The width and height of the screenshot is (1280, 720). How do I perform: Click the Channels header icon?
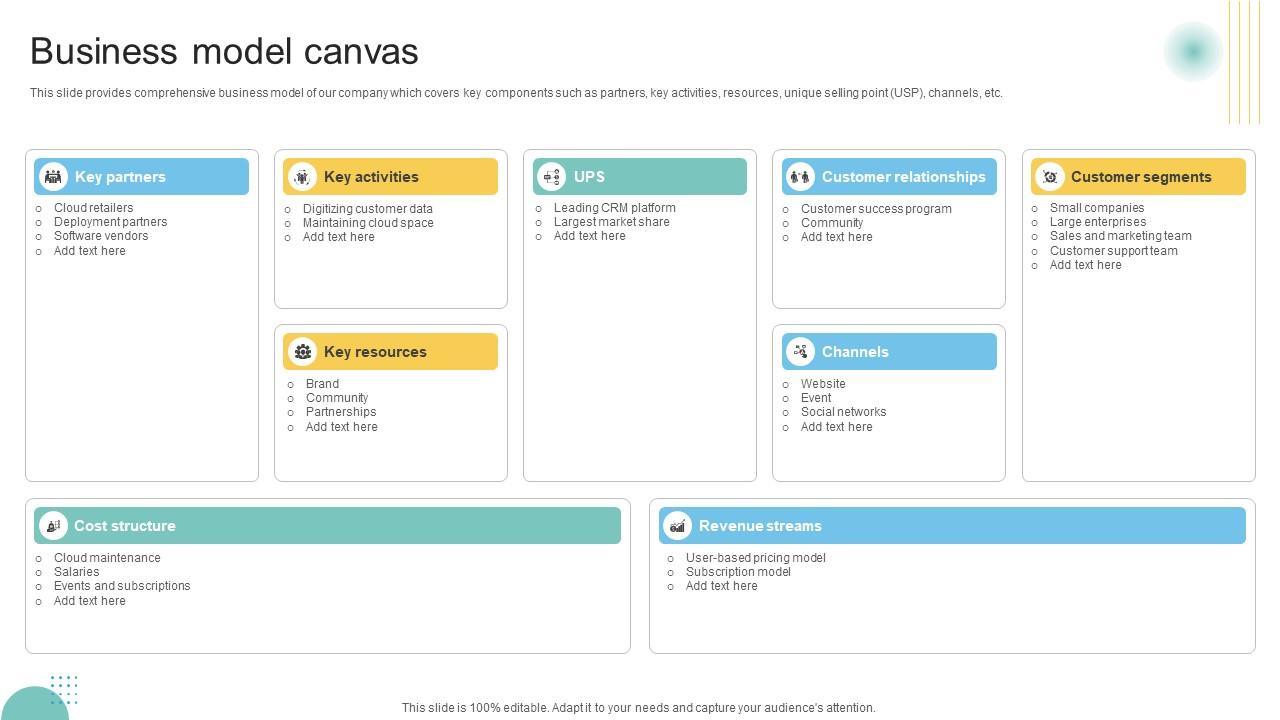click(800, 352)
